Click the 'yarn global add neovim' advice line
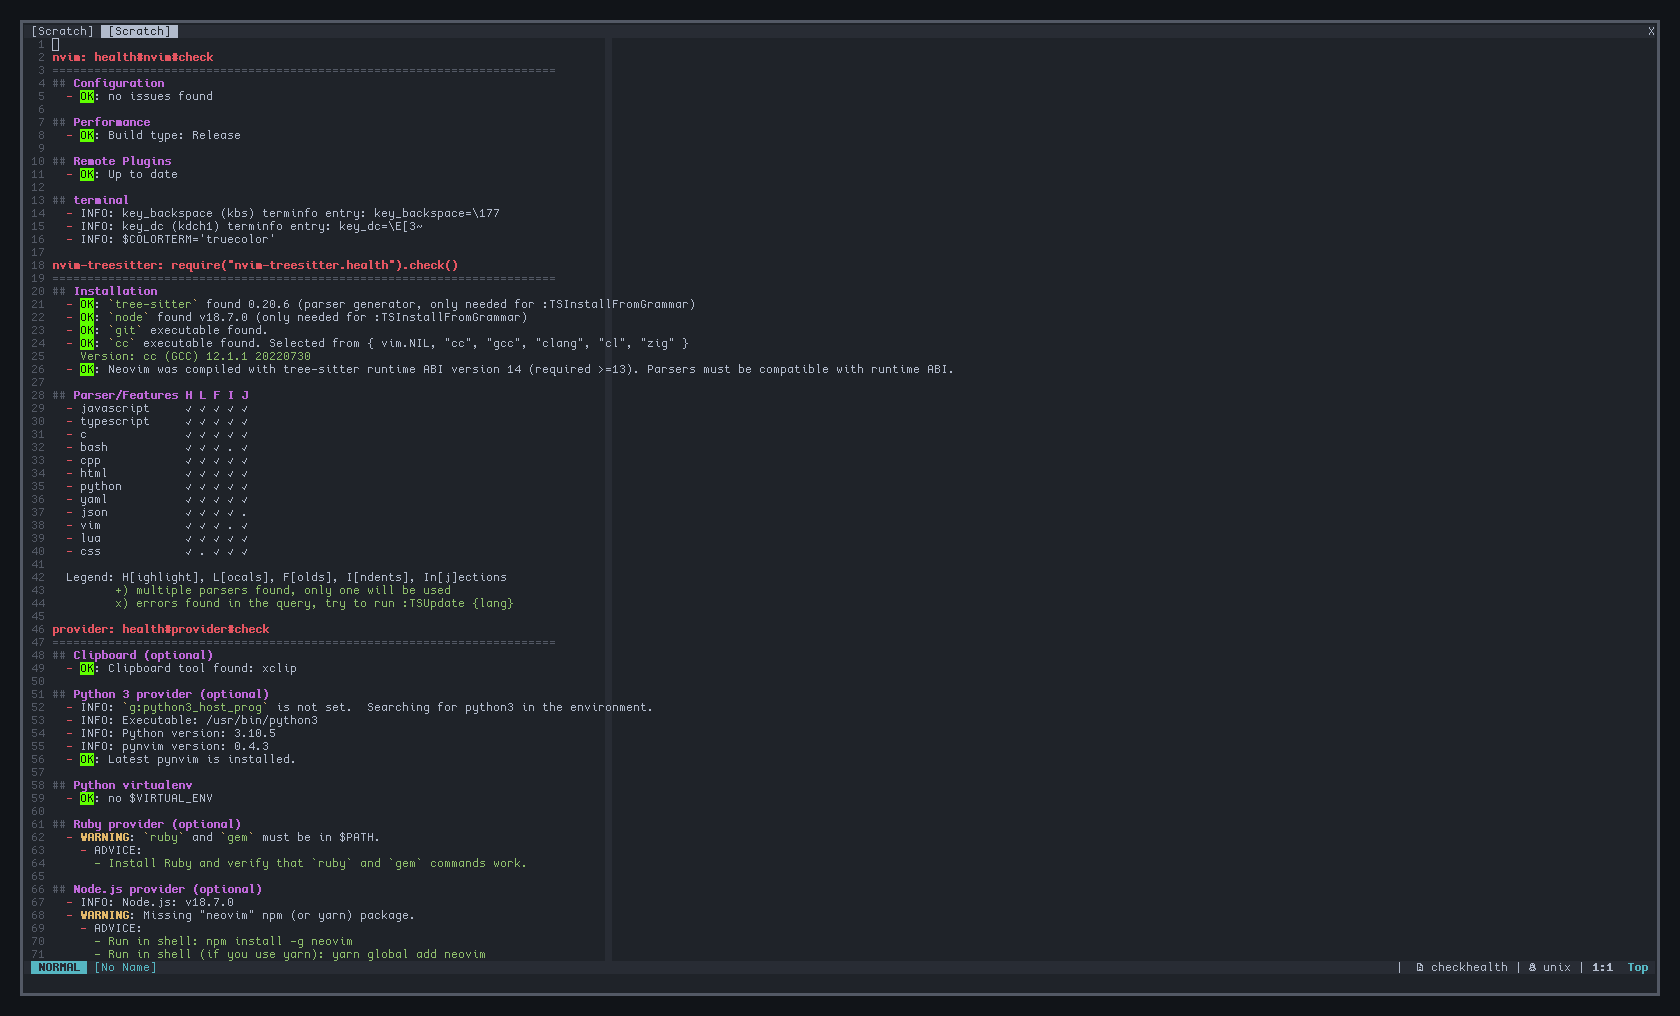1680x1016 pixels. coord(290,954)
